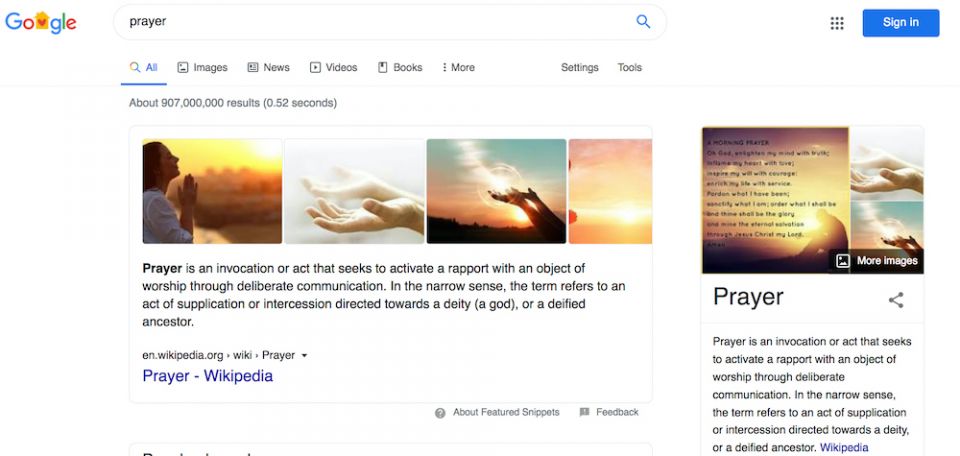The height and width of the screenshot is (456, 960).
Task: Open the Prayer - Wikipedia link
Action: 208,376
